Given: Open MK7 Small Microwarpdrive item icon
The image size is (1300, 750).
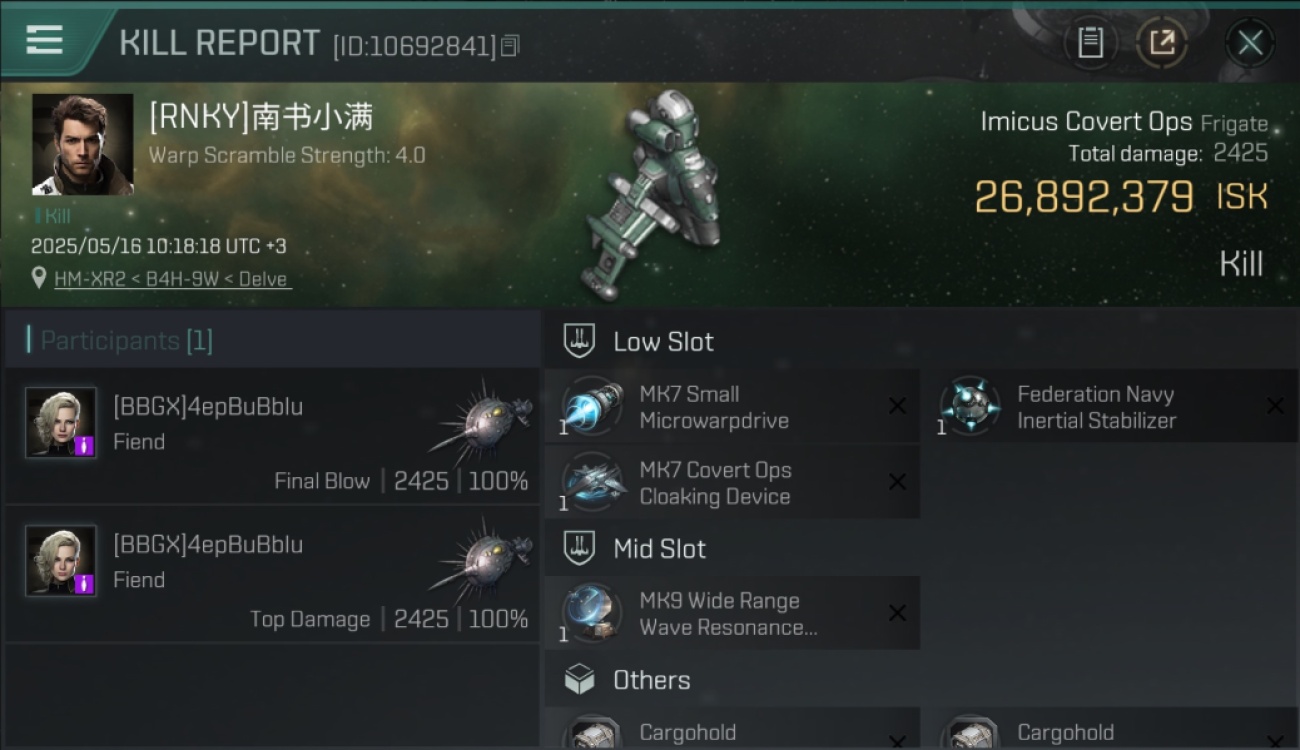Looking at the screenshot, I should tap(592, 407).
